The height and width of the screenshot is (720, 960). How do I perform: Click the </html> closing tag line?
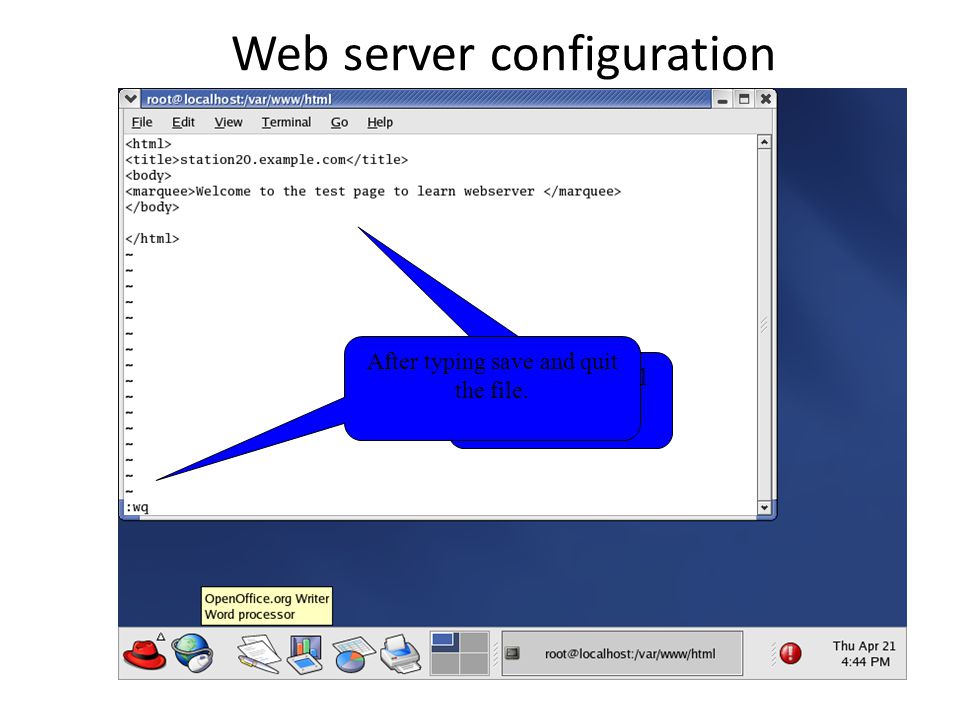pyautogui.click(x=152, y=239)
